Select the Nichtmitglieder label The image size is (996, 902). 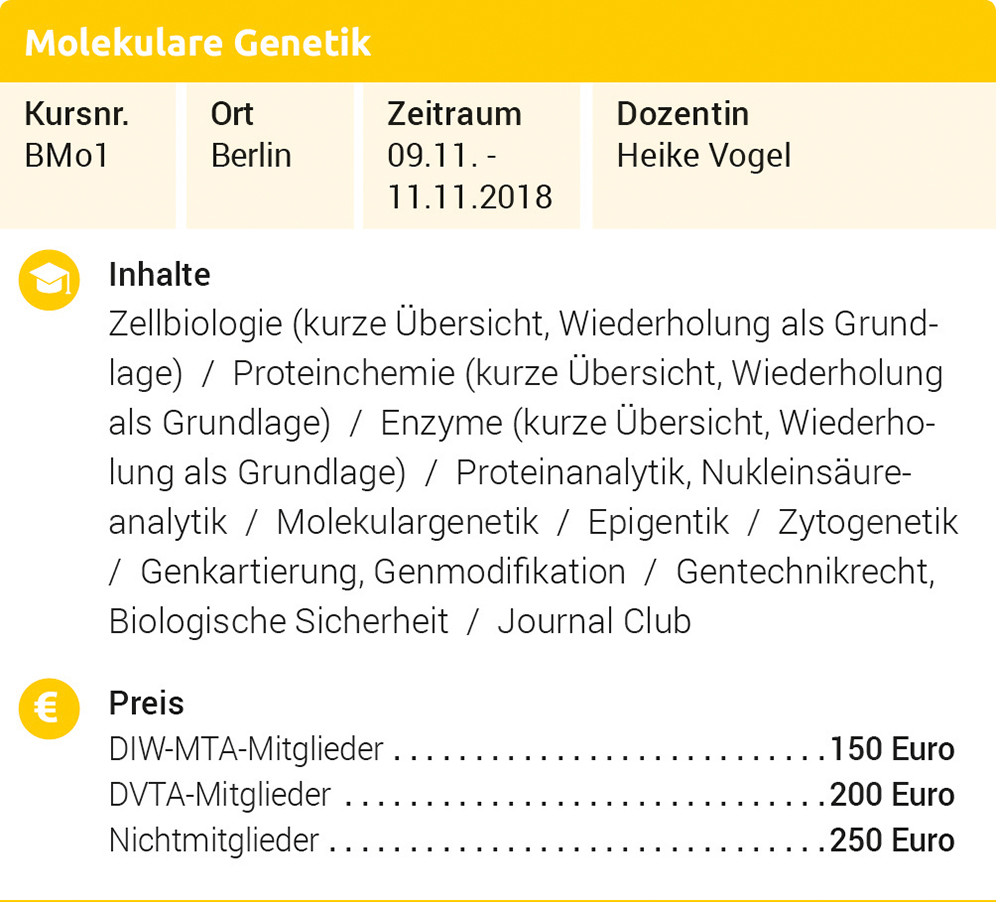(x=214, y=840)
